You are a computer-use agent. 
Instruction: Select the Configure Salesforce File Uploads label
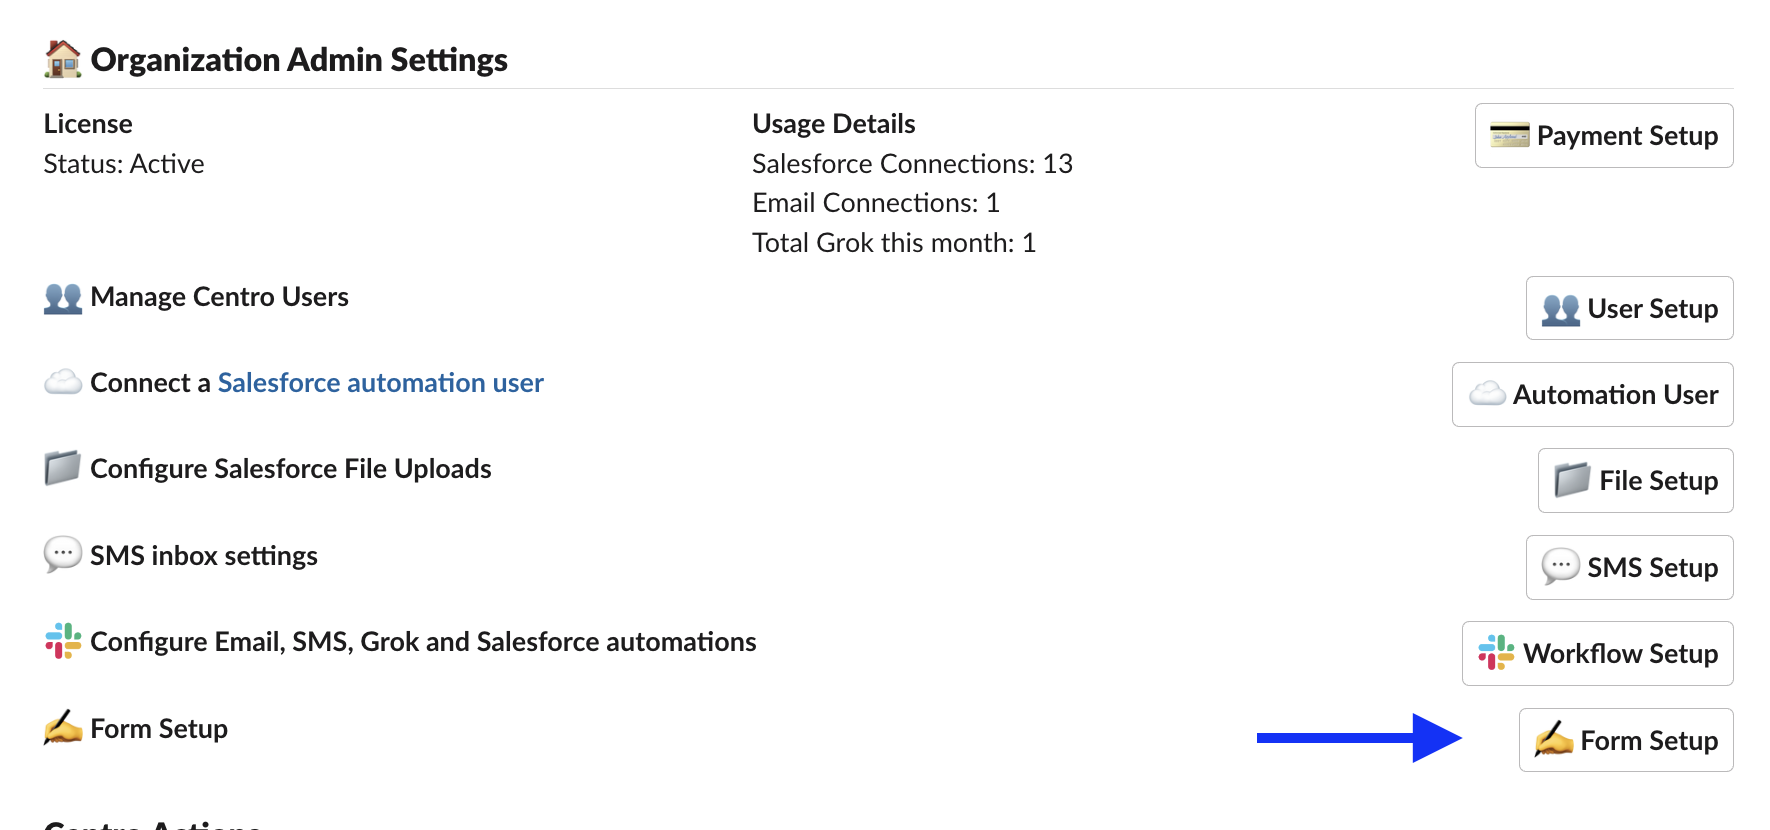291,469
